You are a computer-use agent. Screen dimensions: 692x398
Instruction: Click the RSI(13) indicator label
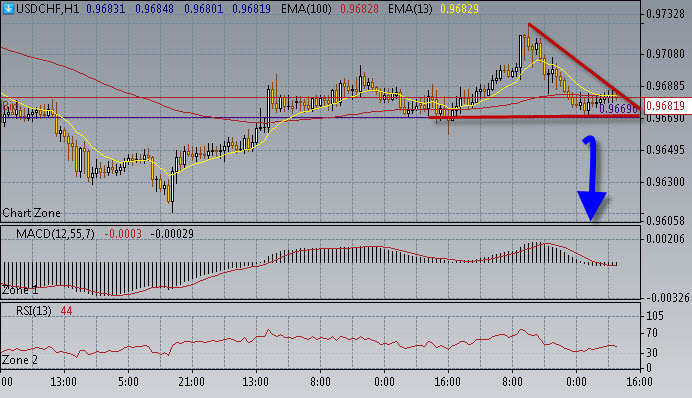coord(34,311)
